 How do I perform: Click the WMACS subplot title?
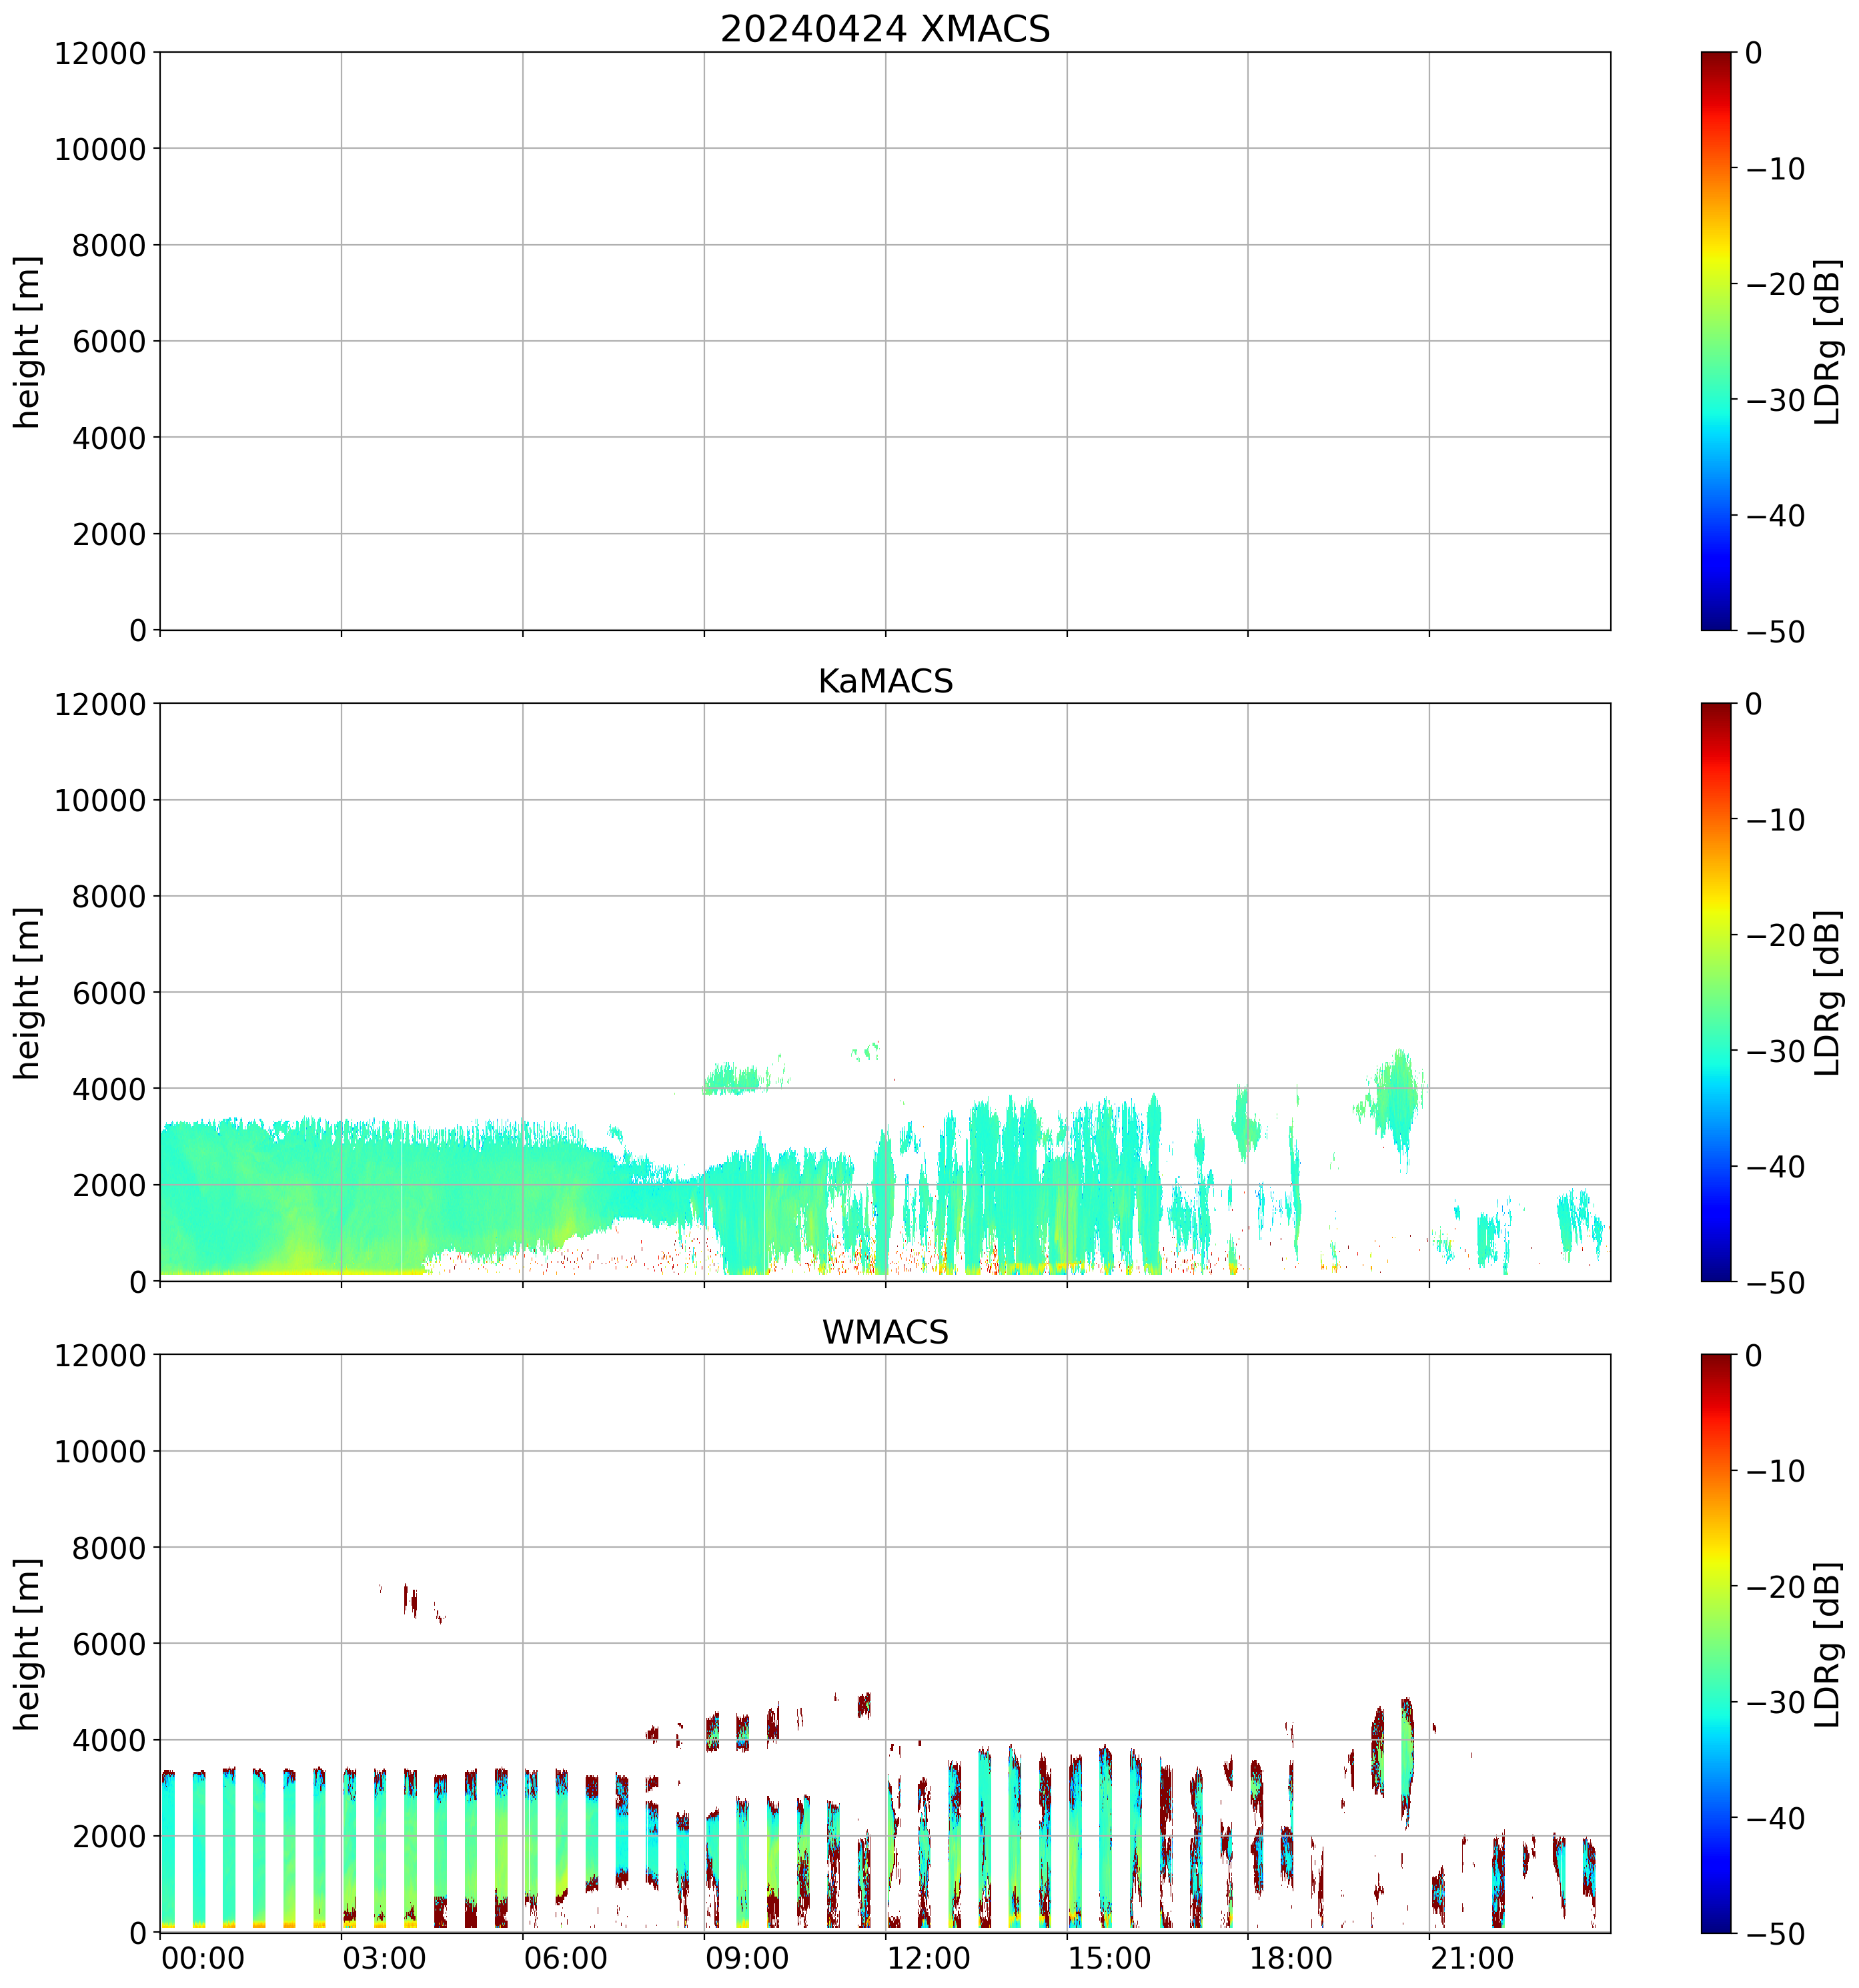[884, 1332]
